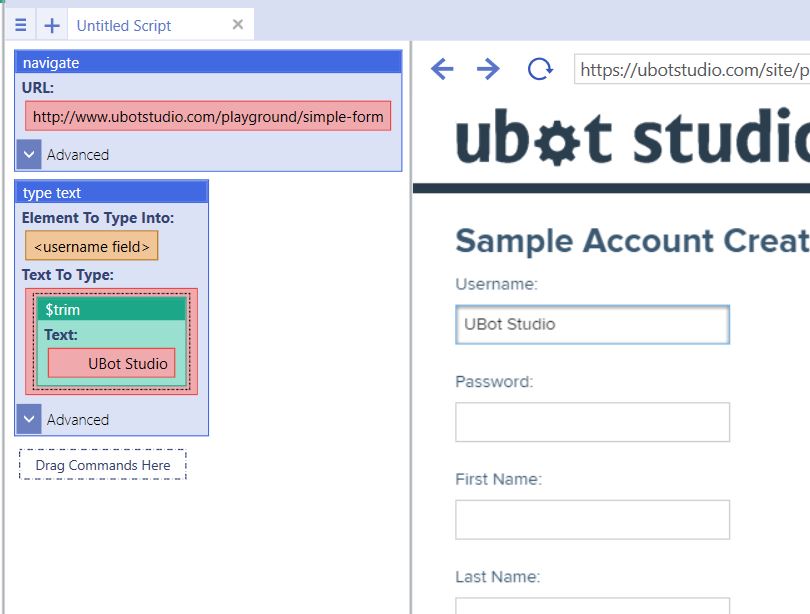Click the browser address bar
Image resolution: width=810 pixels, height=614 pixels.
pyautogui.click(x=692, y=69)
